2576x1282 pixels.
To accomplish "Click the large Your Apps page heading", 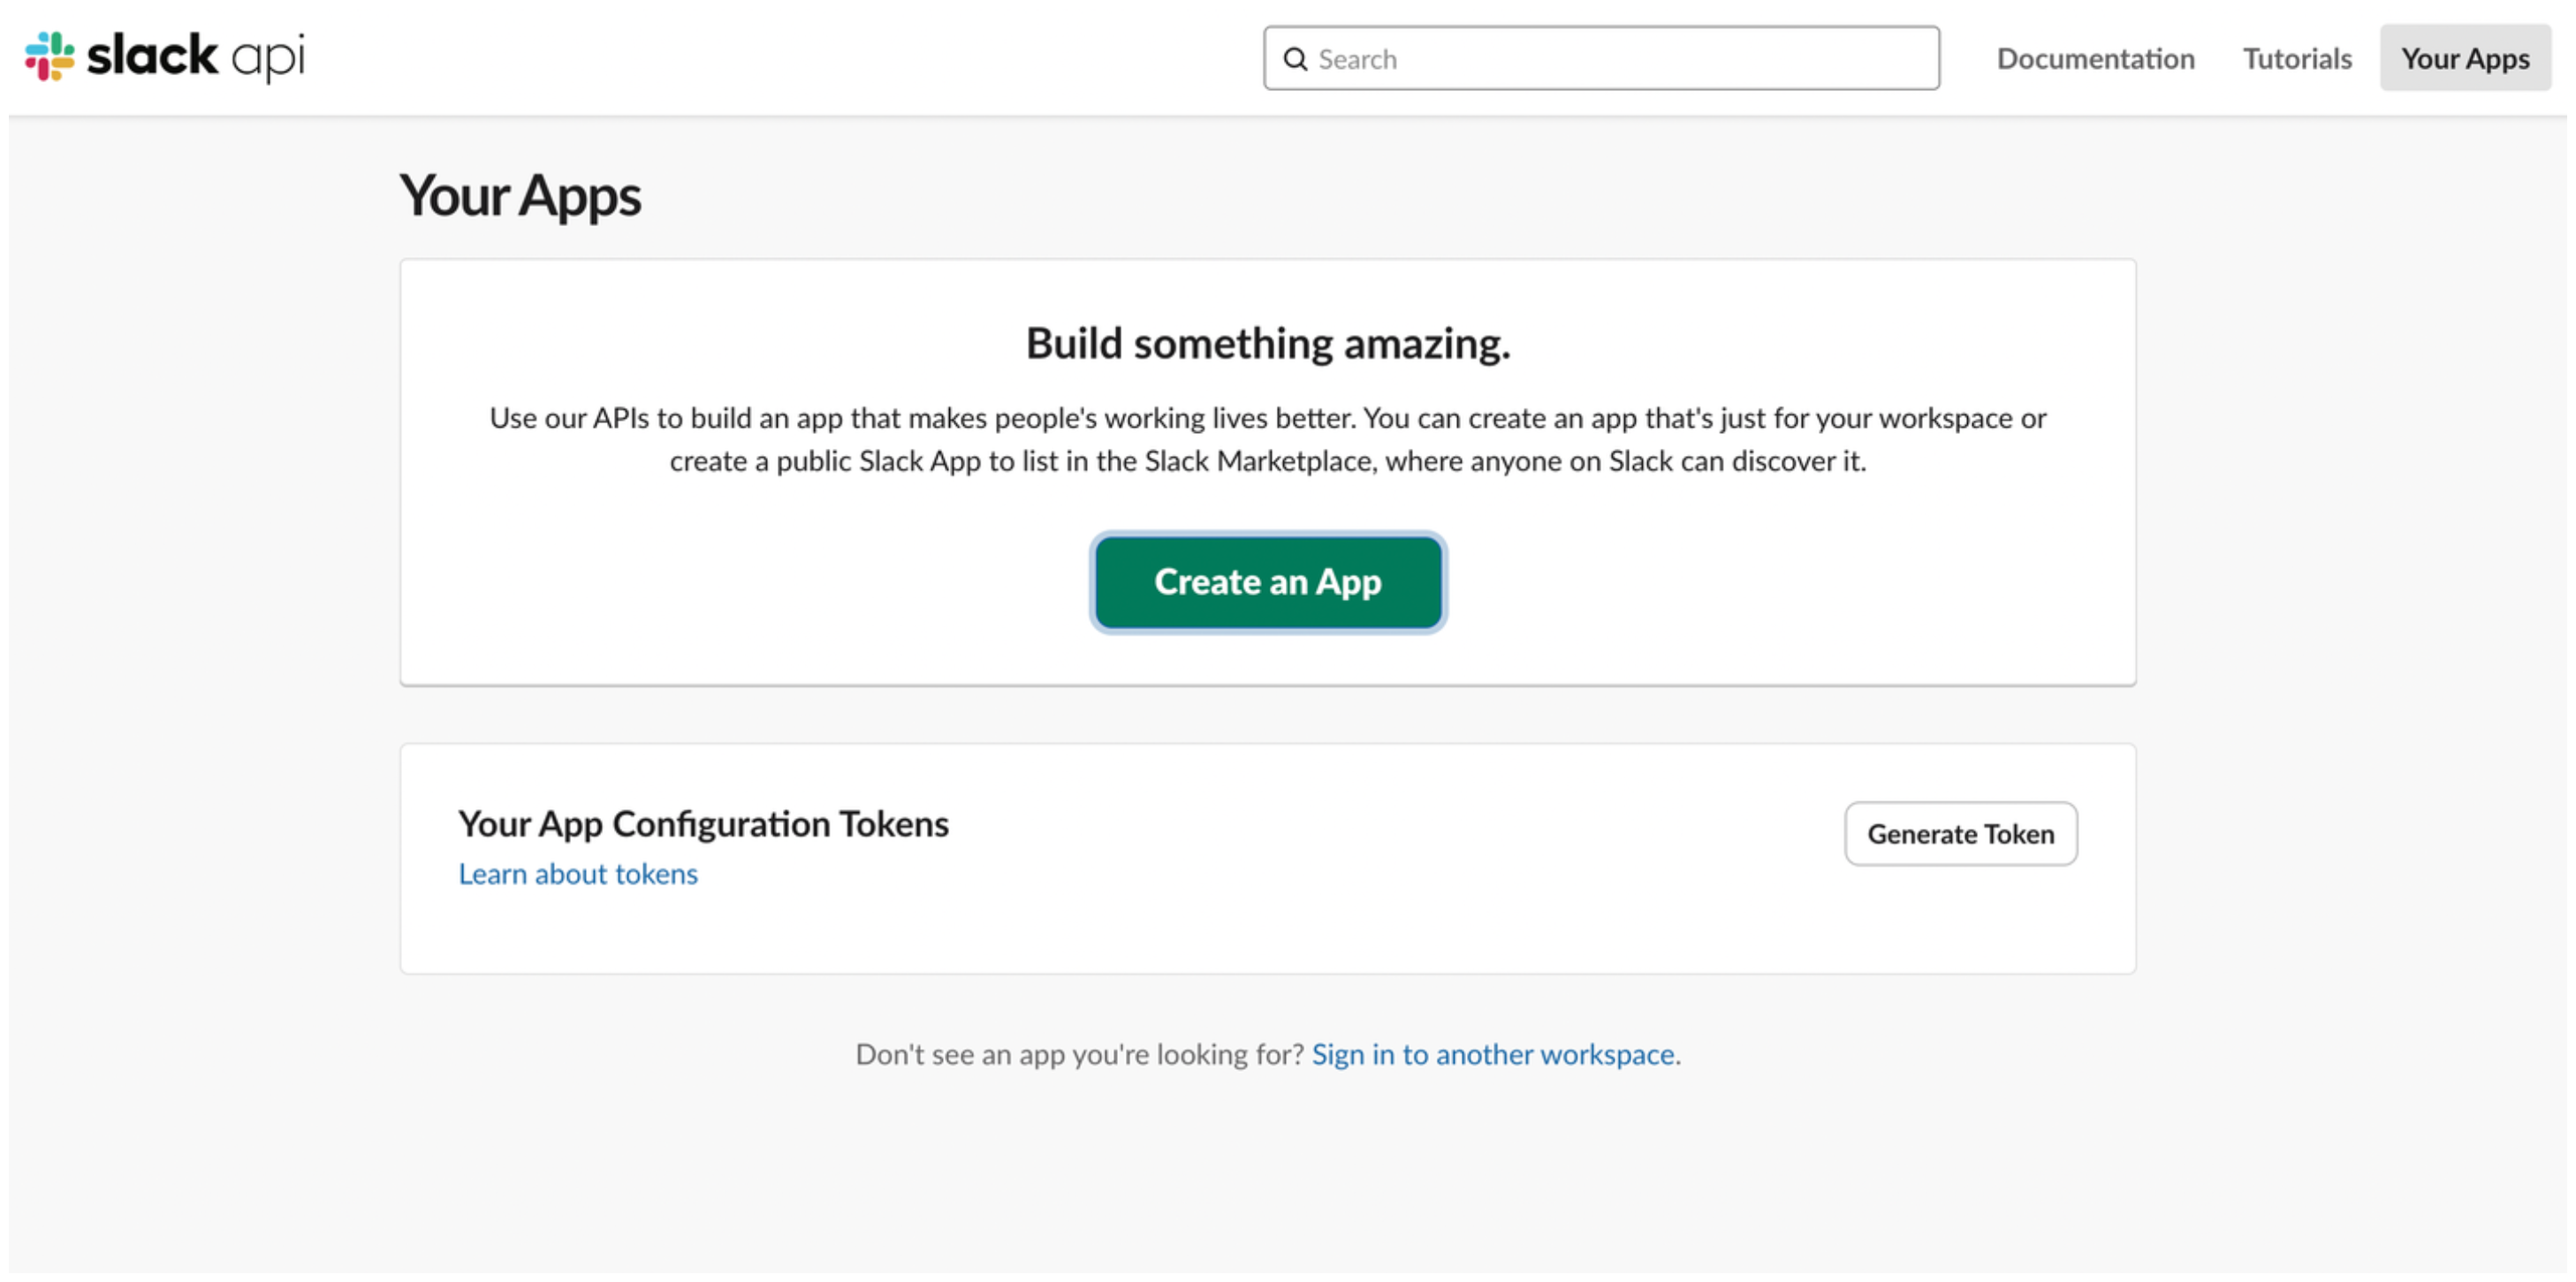I will 520,195.
